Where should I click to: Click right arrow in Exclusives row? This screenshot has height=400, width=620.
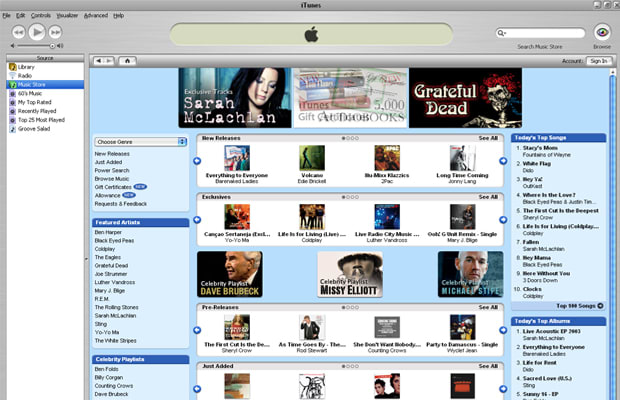click(x=503, y=220)
